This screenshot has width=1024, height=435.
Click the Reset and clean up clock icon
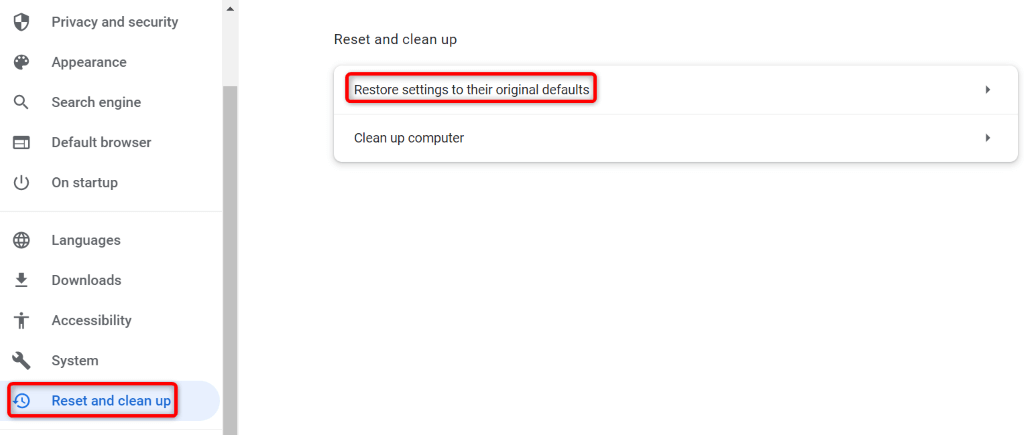(x=21, y=401)
